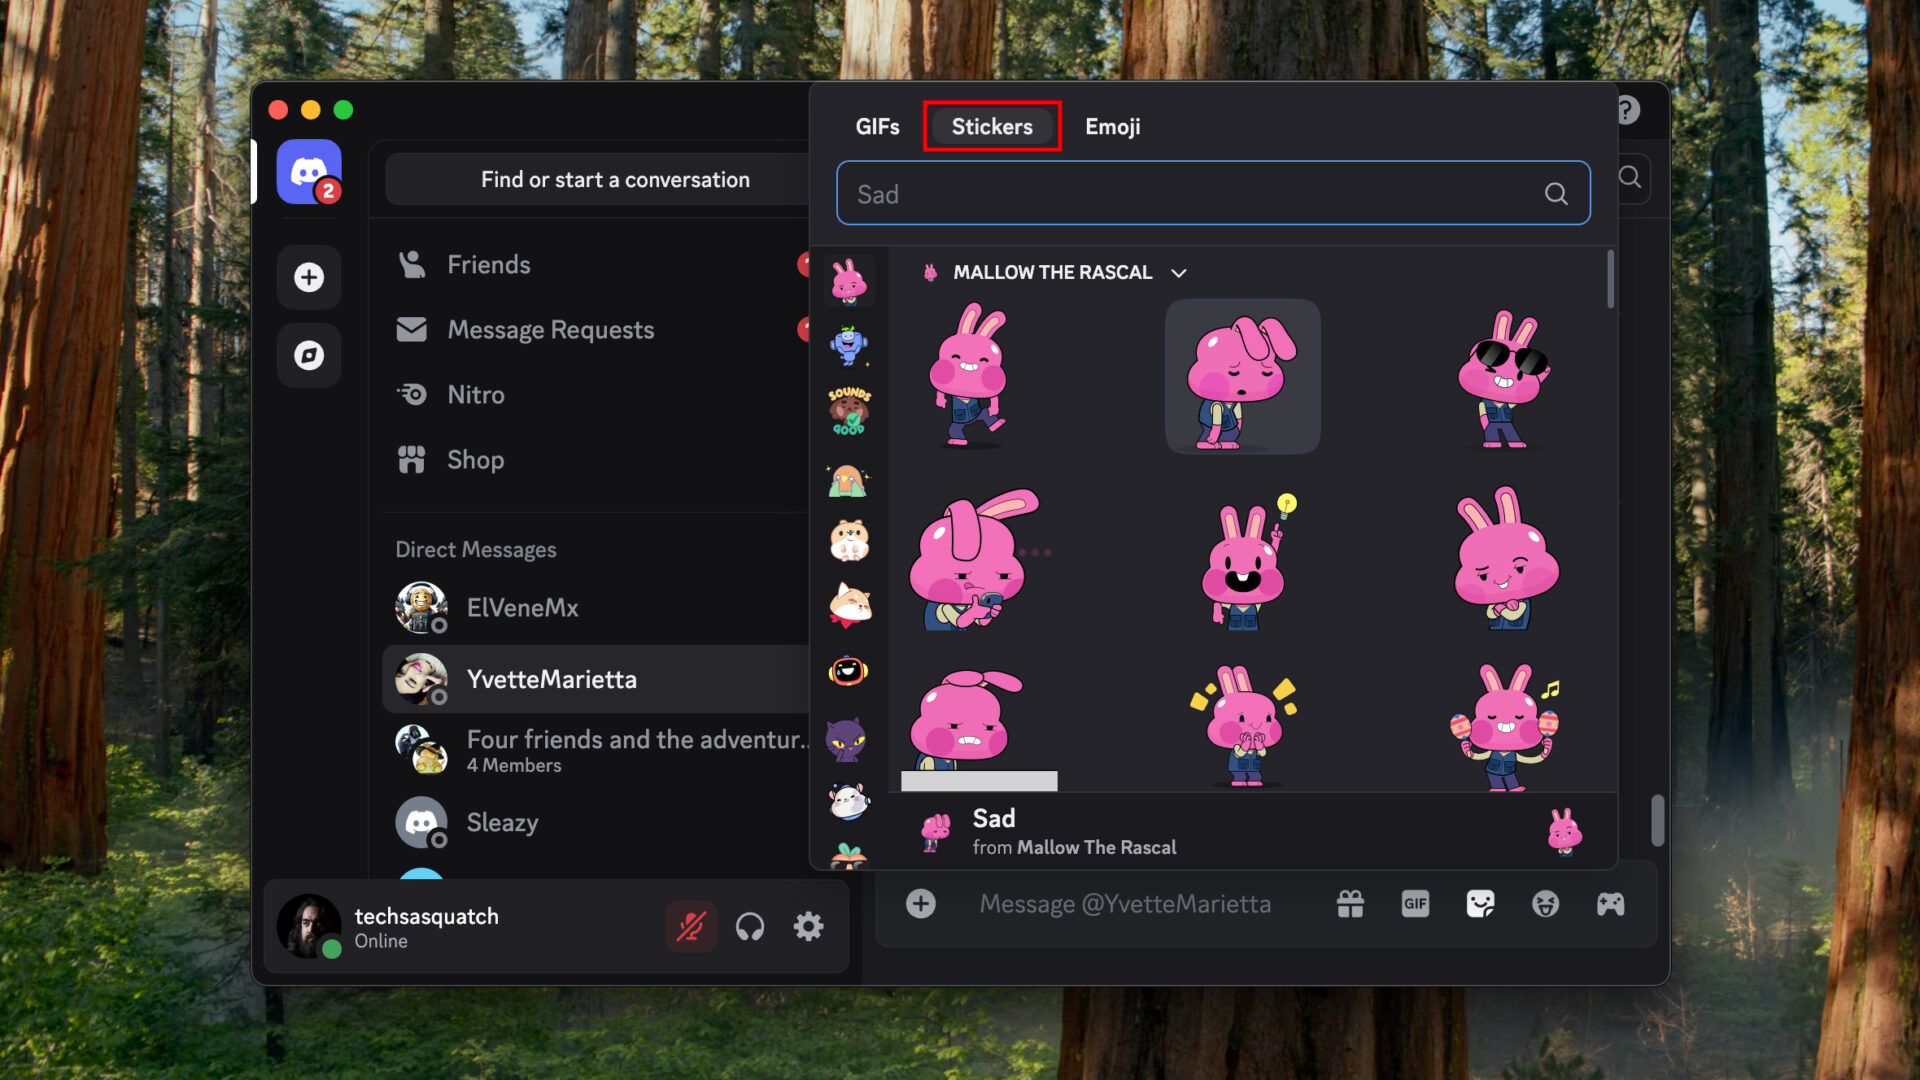Image resolution: width=1920 pixels, height=1080 pixels.
Task: Open activities game controller icon
Action: click(x=1610, y=904)
